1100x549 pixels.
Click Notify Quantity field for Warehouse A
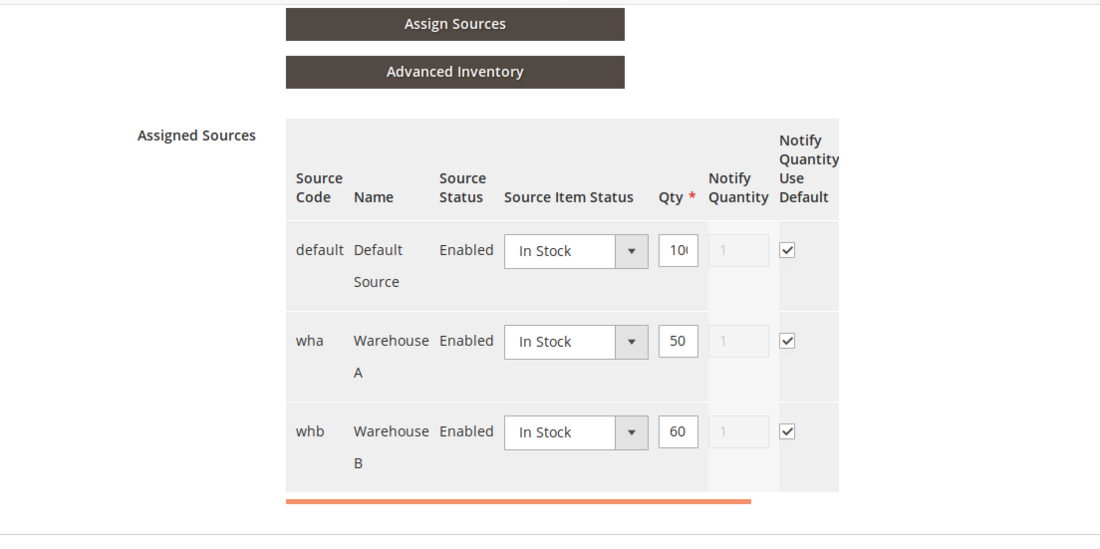[x=738, y=342]
